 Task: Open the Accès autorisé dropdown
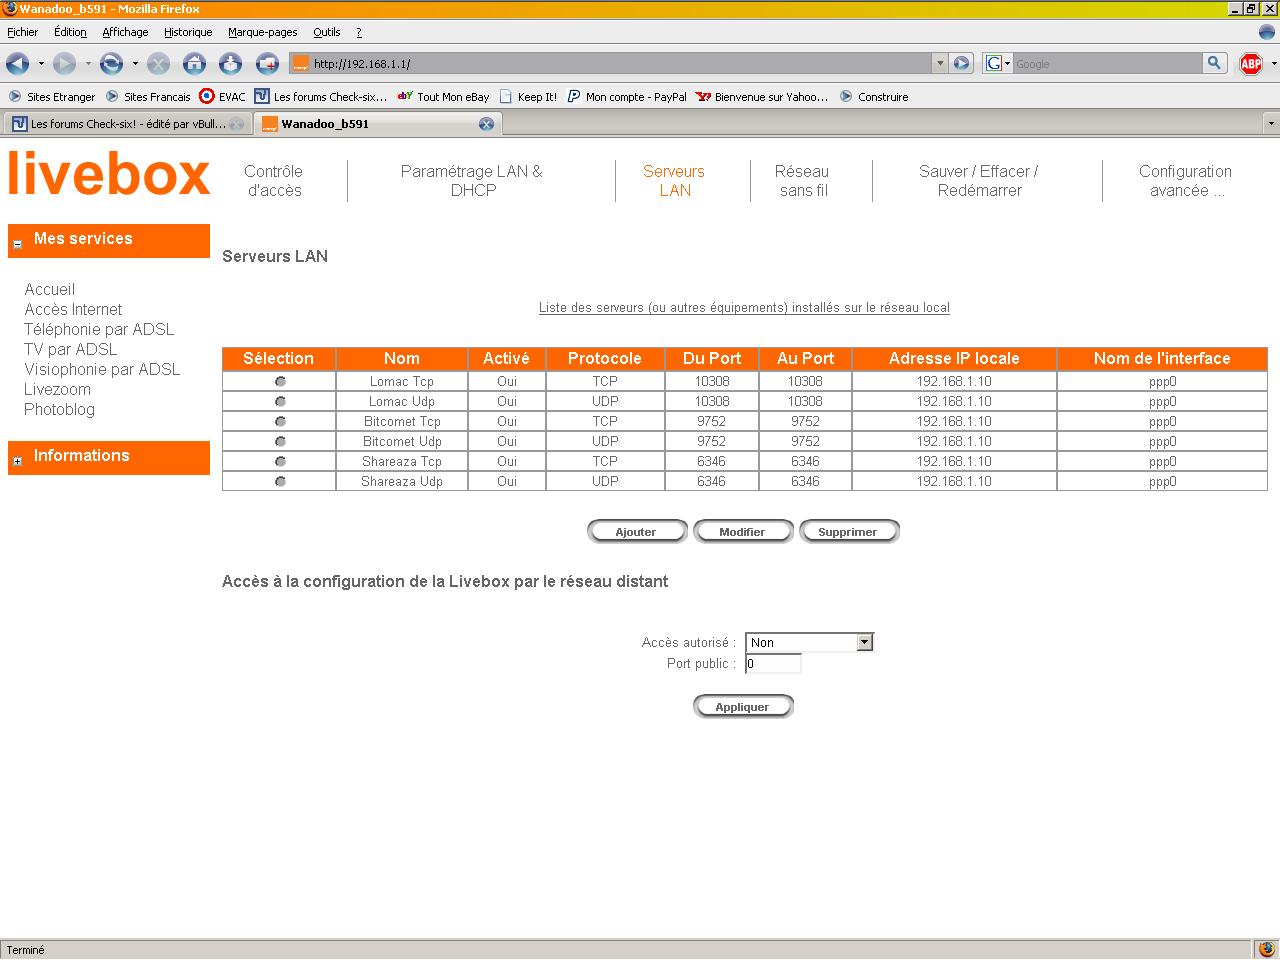(x=865, y=643)
